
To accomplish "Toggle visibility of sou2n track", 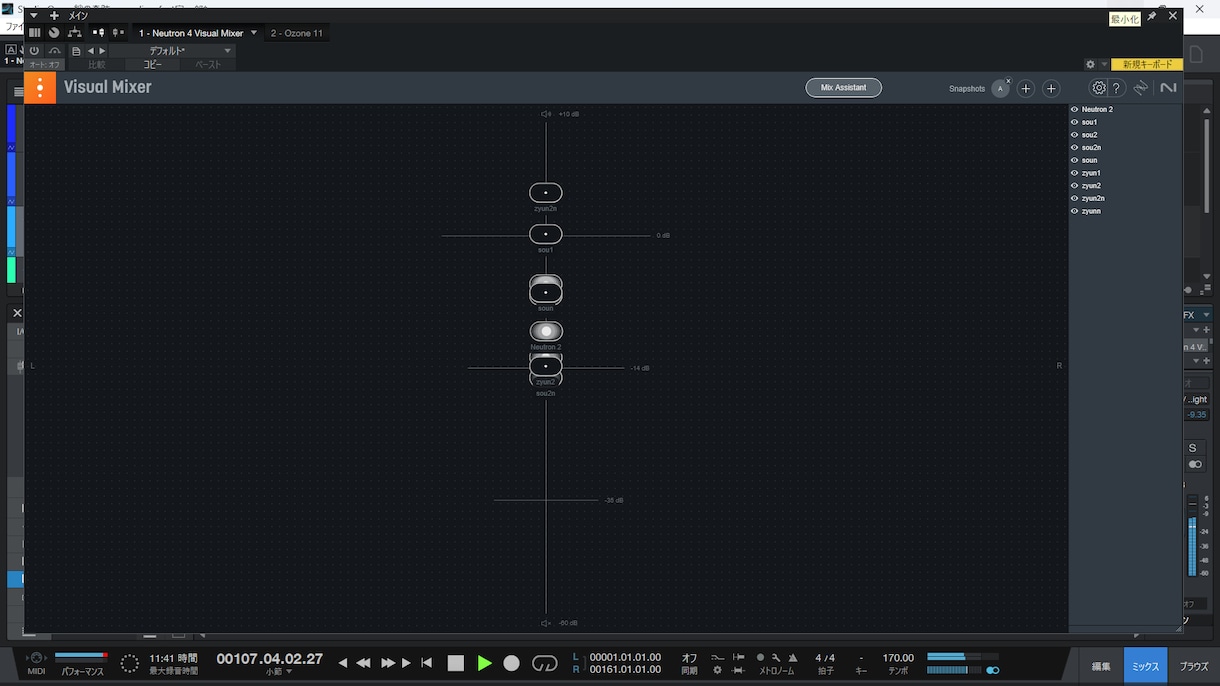I will [x=1075, y=147].
